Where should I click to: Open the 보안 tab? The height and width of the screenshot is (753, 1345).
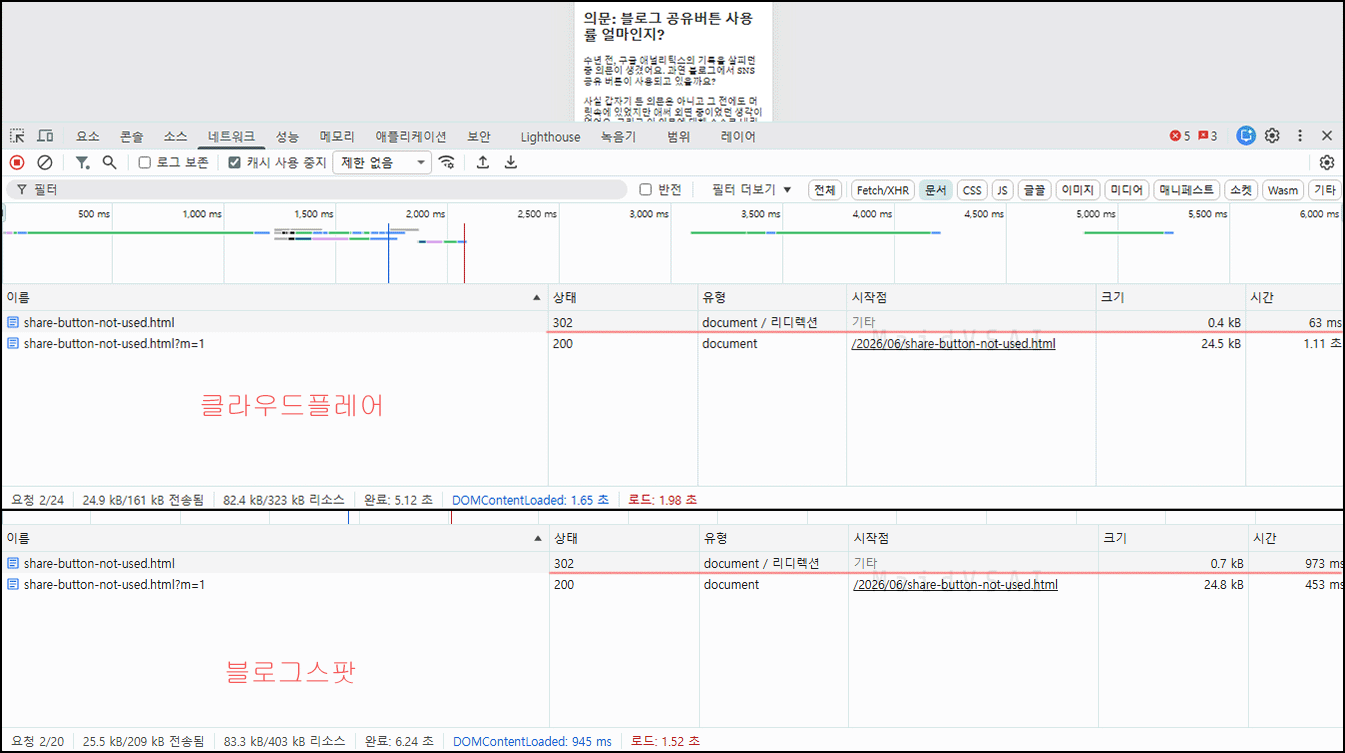(478, 137)
